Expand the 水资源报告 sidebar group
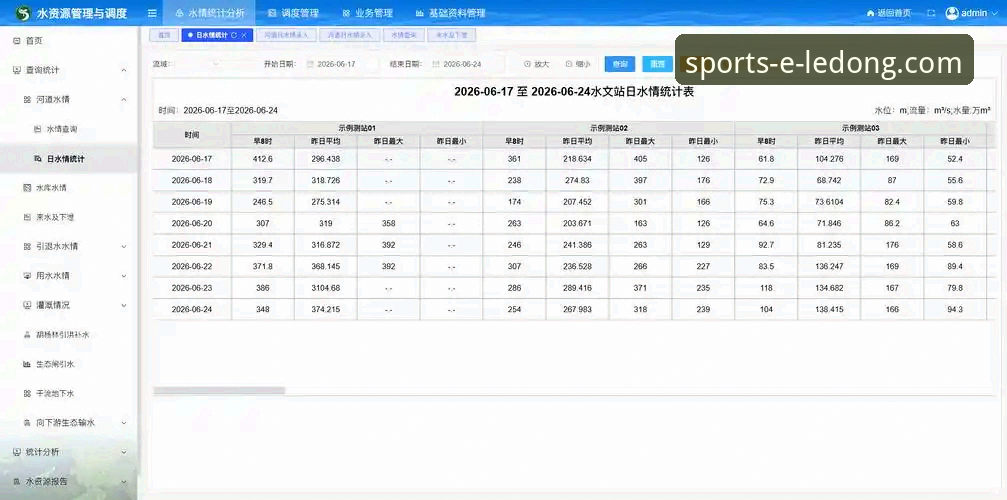 [x=124, y=481]
